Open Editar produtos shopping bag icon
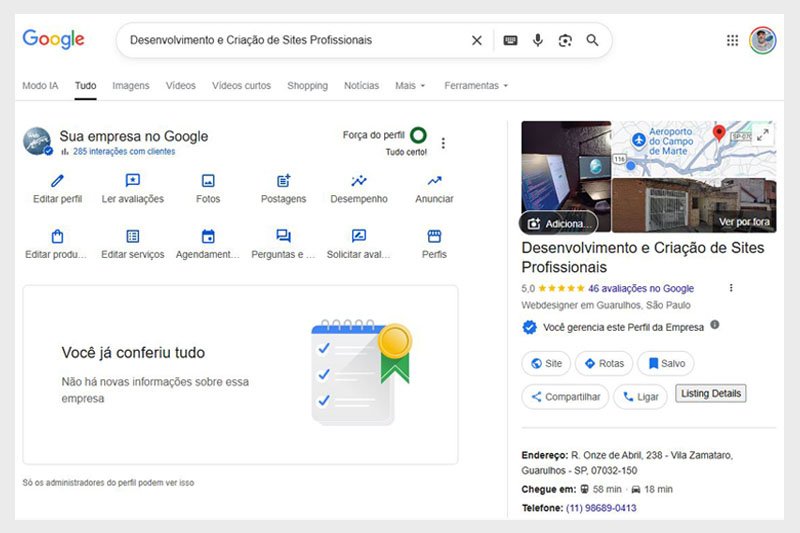This screenshot has width=800, height=533. tap(57, 236)
